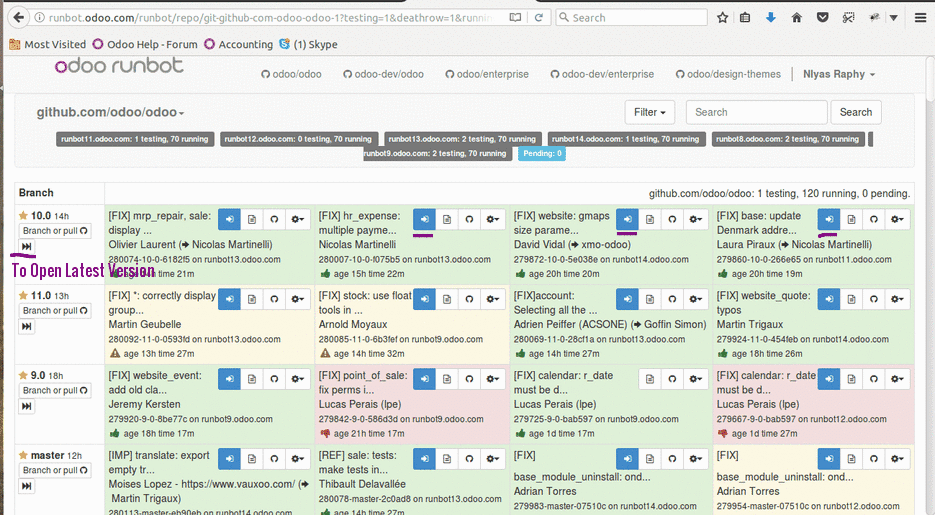This screenshot has height=515, width=935.
Task: Open the Pocket shield icon in the toolbar
Action: [822, 17]
